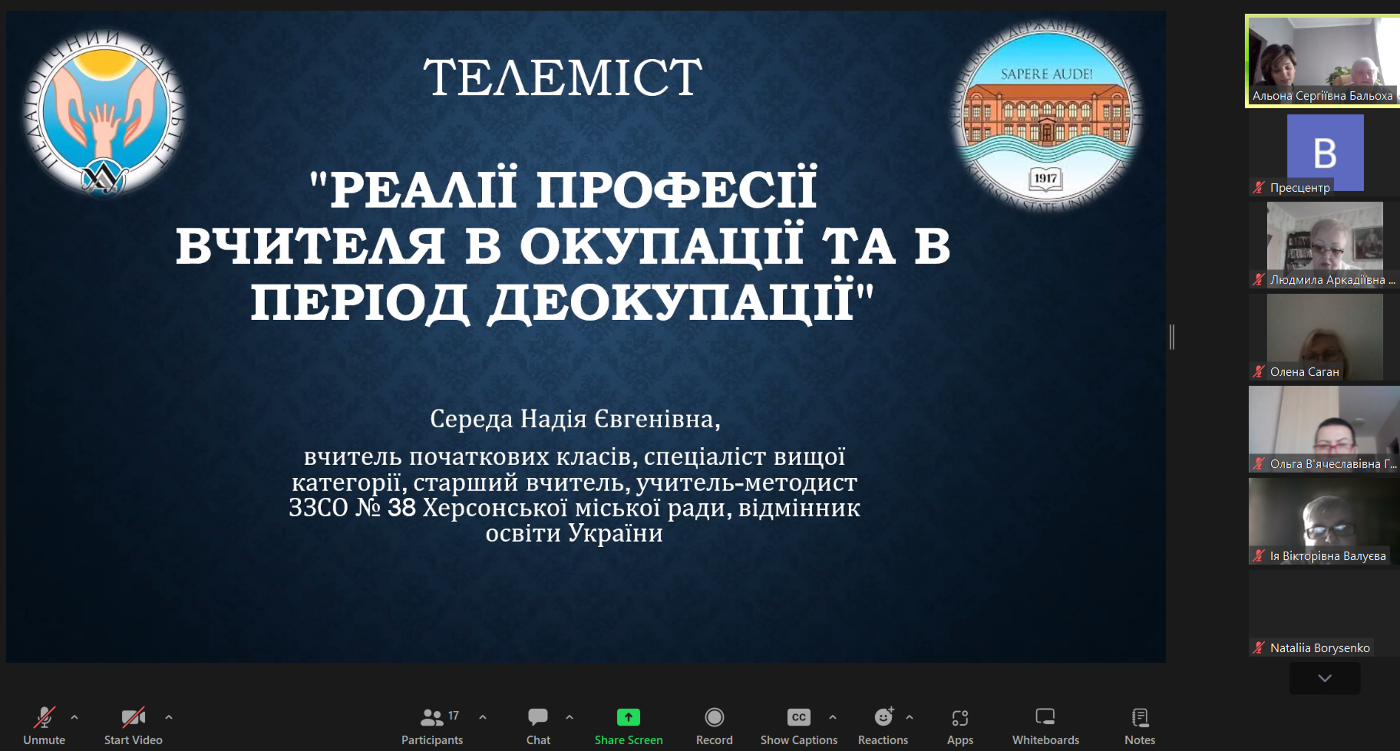Image resolution: width=1400 pixels, height=751 pixels.
Task: Select Олена Саган's video tile
Action: point(1323,337)
